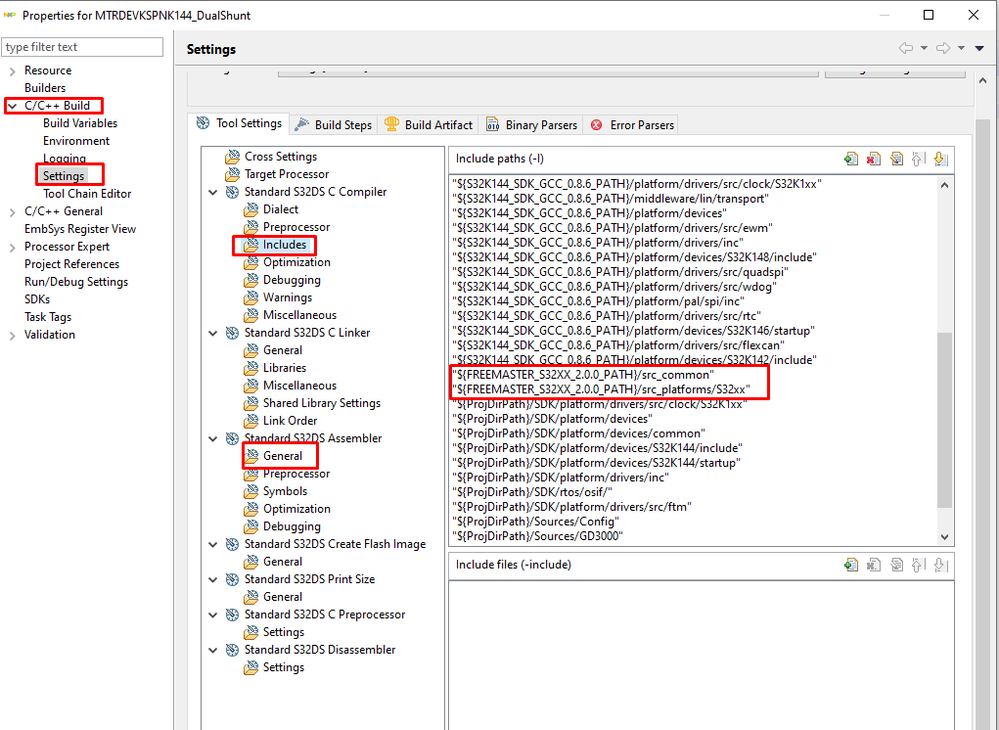The height and width of the screenshot is (730, 999).
Task: Select the FREEMASTER src_platforms/S32xx path
Action: (x=601, y=389)
